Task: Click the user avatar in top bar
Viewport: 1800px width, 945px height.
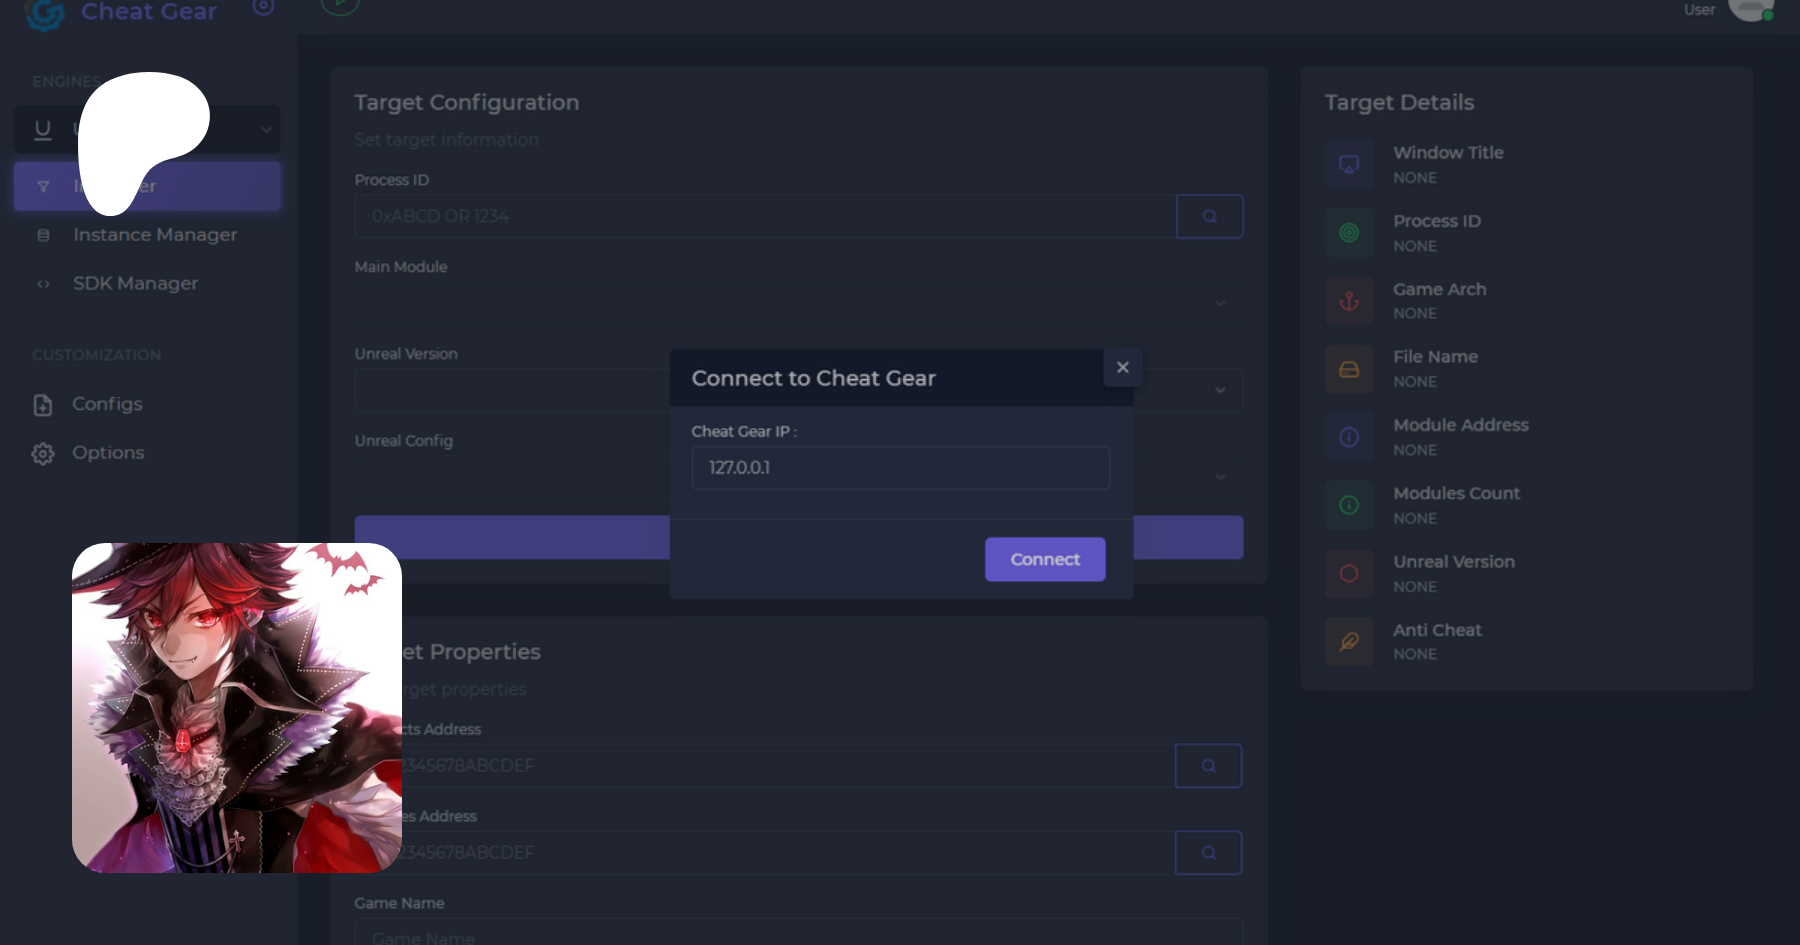Action: click(1751, 9)
